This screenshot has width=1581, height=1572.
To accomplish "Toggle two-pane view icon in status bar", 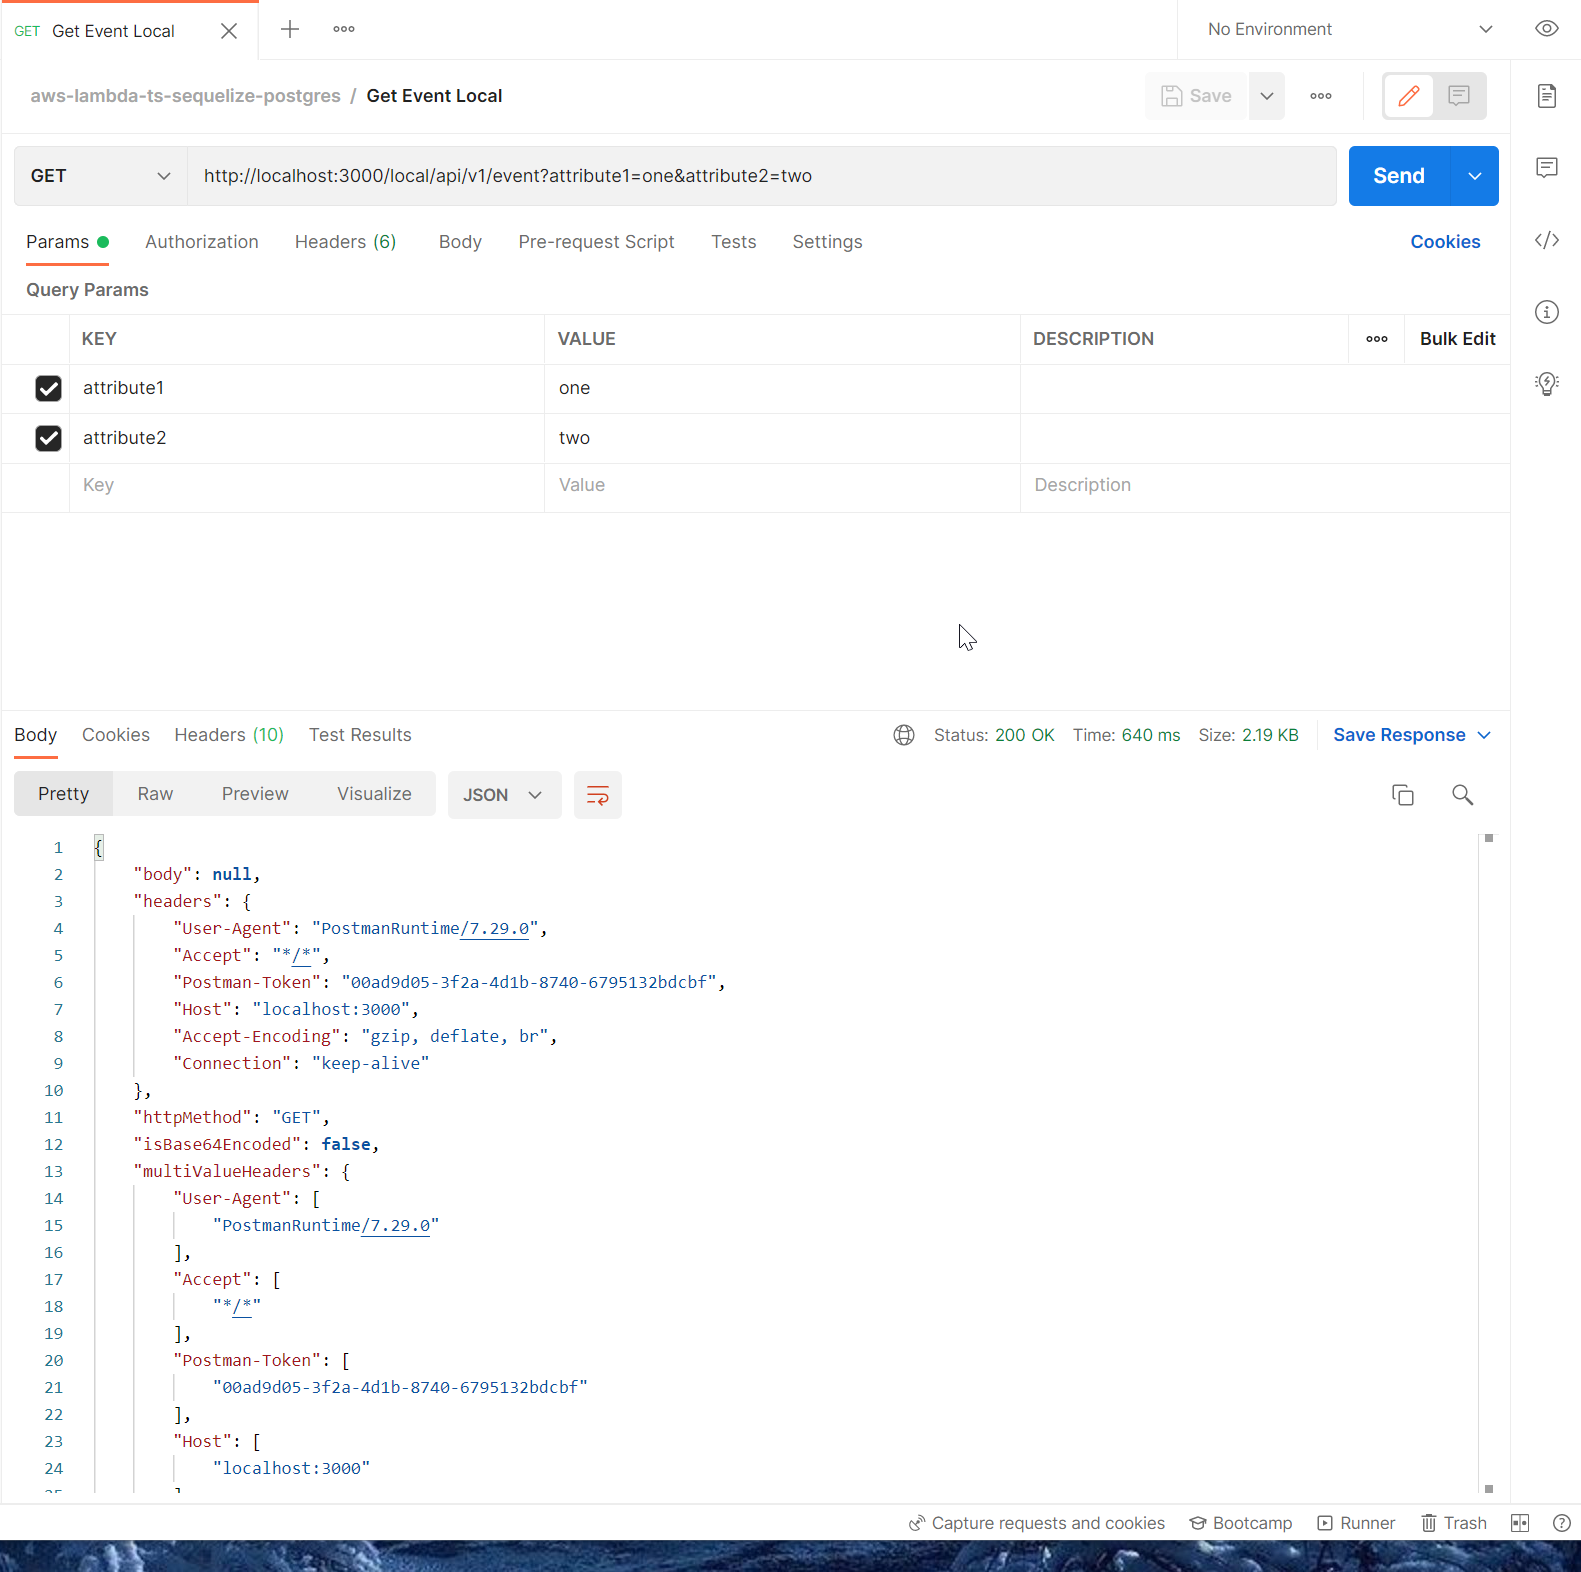I will coord(1520,1523).
